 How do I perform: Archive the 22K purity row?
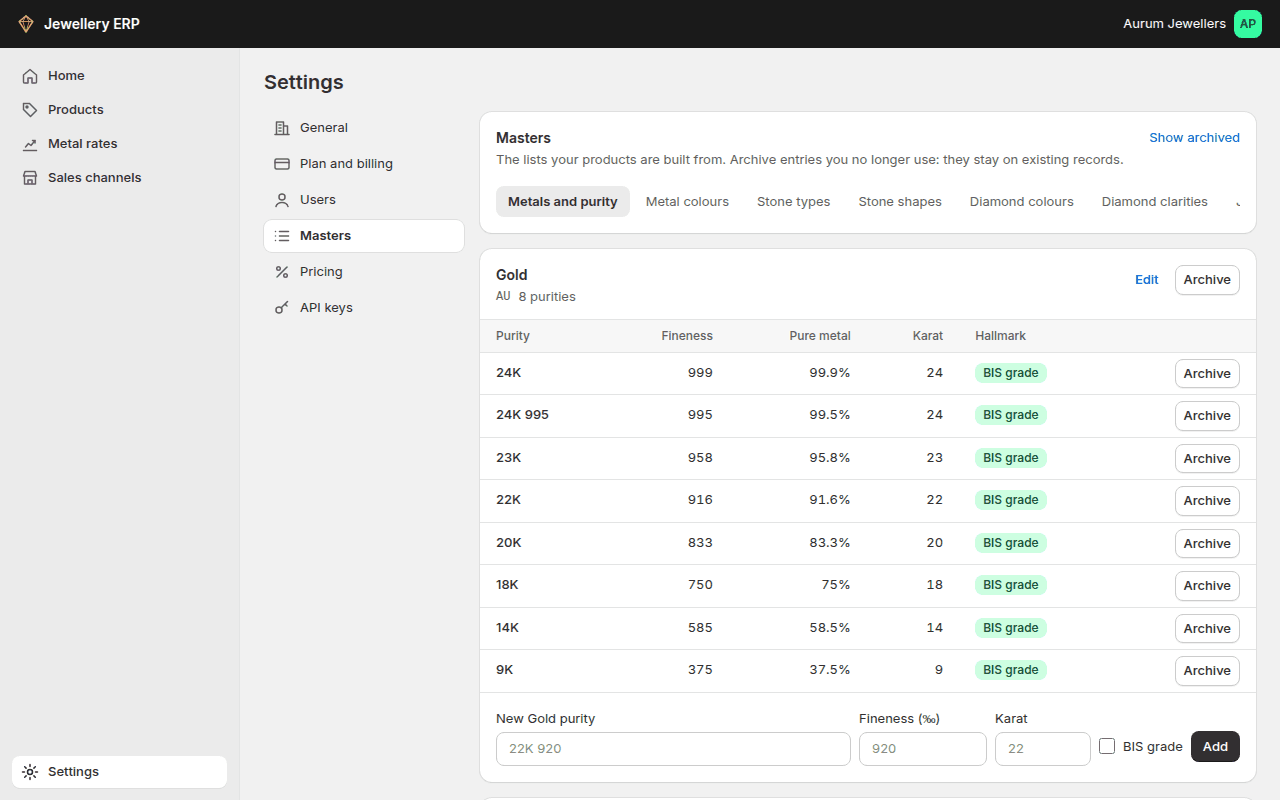pos(1207,501)
